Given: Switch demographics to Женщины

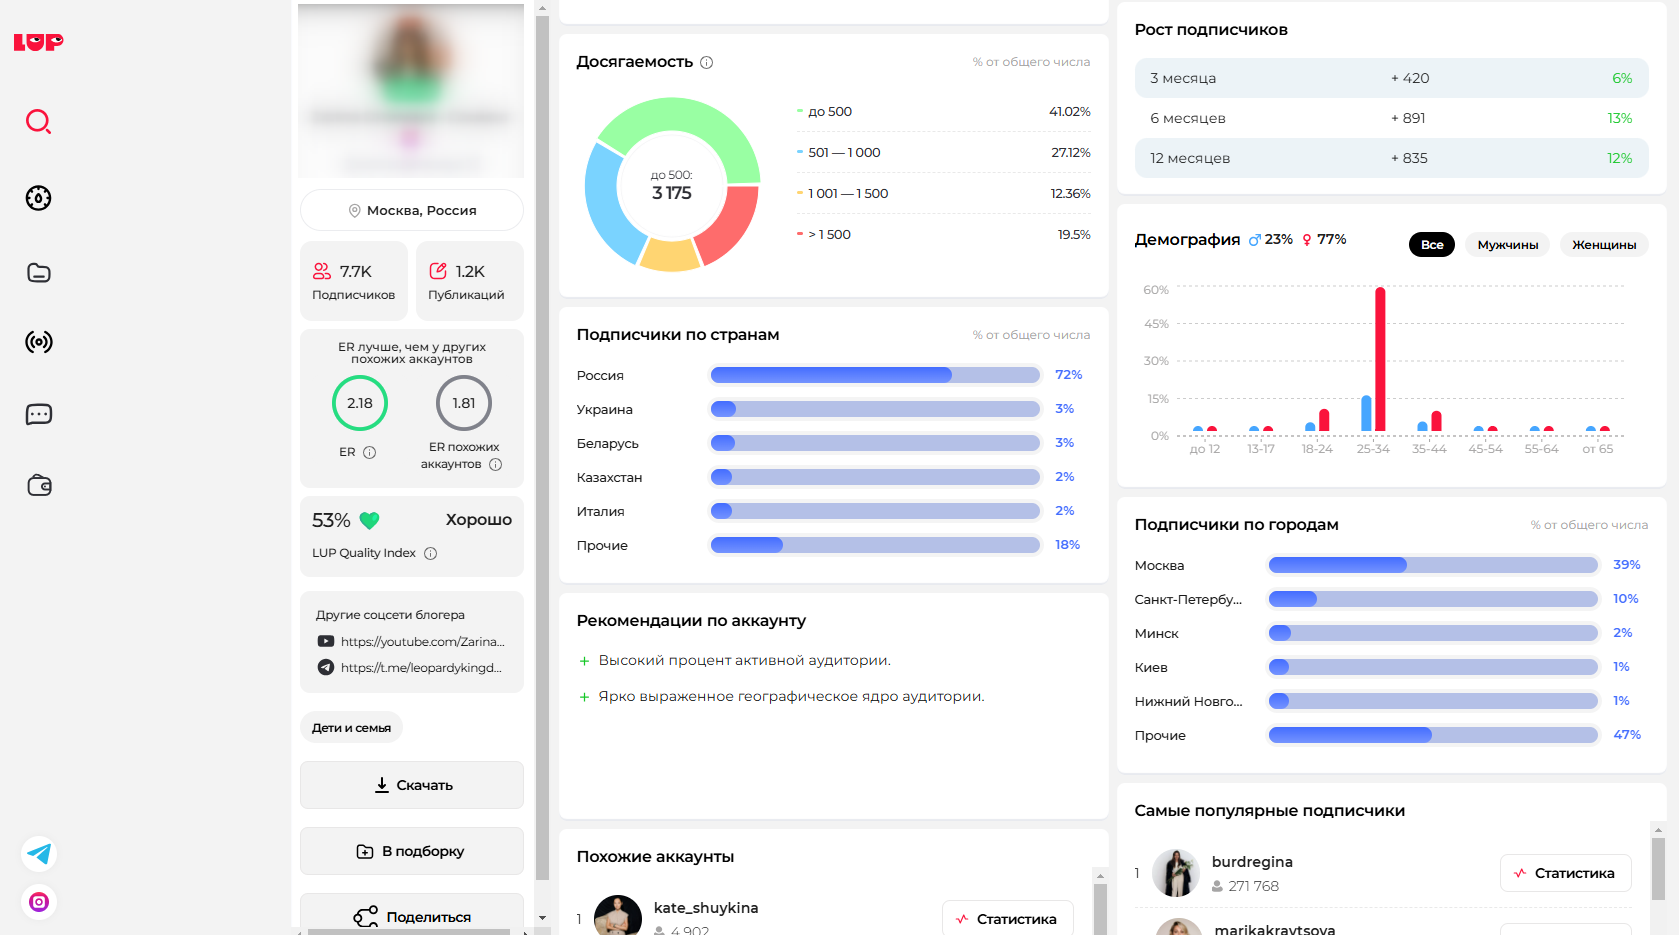Looking at the screenshot, I should [x=1603, y=245].
